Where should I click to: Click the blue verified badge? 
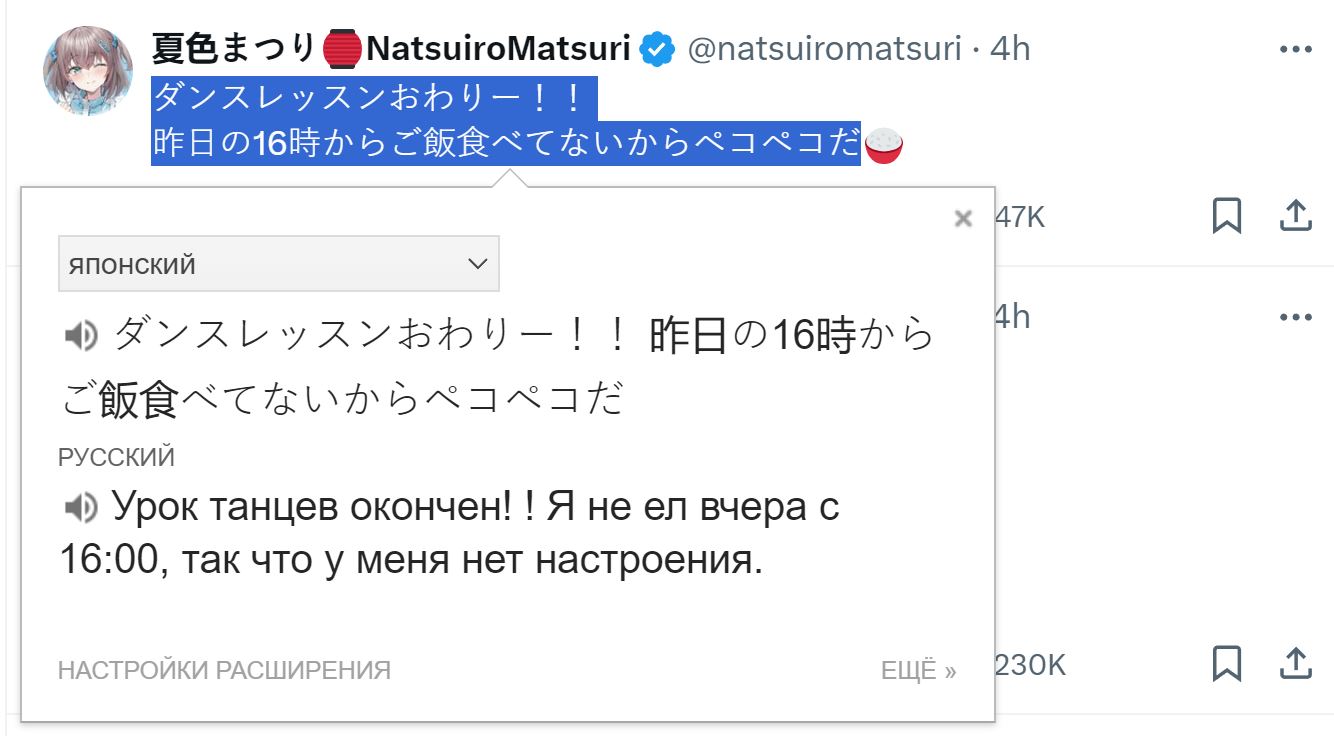coord(658,48)
